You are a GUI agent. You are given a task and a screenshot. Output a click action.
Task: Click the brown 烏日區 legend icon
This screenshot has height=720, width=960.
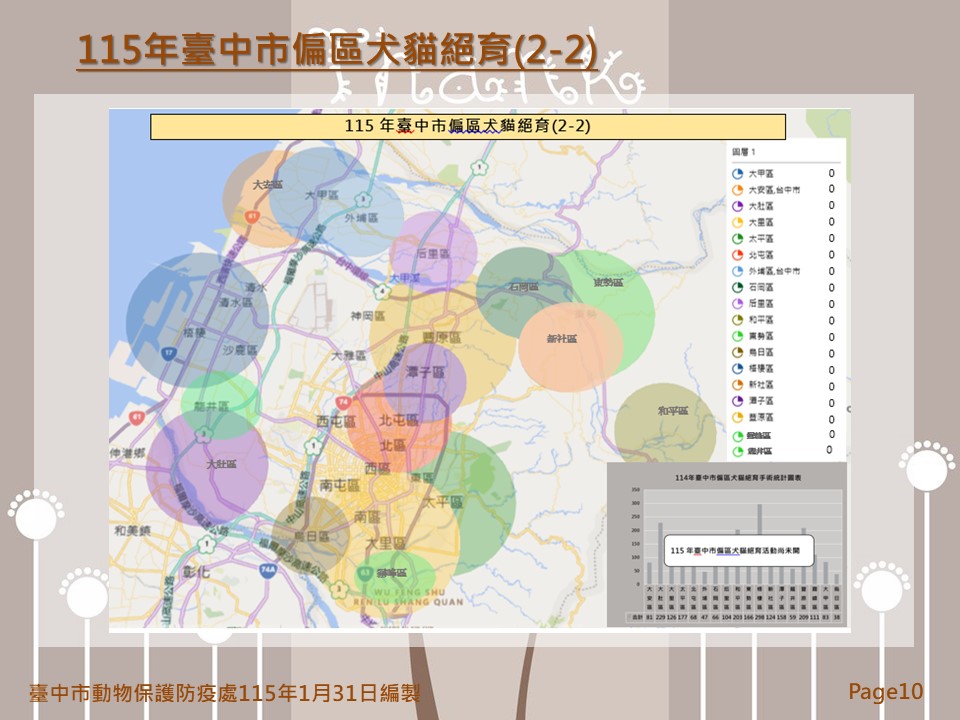(737, 352)
